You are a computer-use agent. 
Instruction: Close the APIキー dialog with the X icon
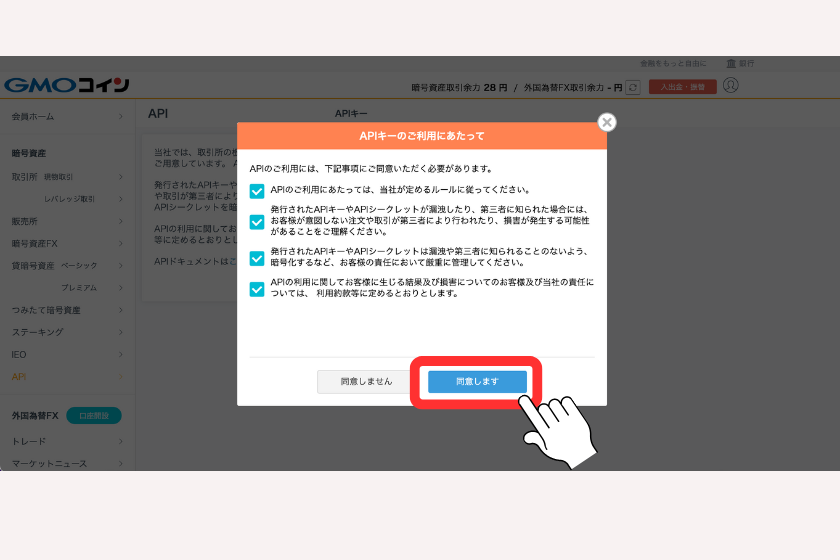[x=606, y=122]
